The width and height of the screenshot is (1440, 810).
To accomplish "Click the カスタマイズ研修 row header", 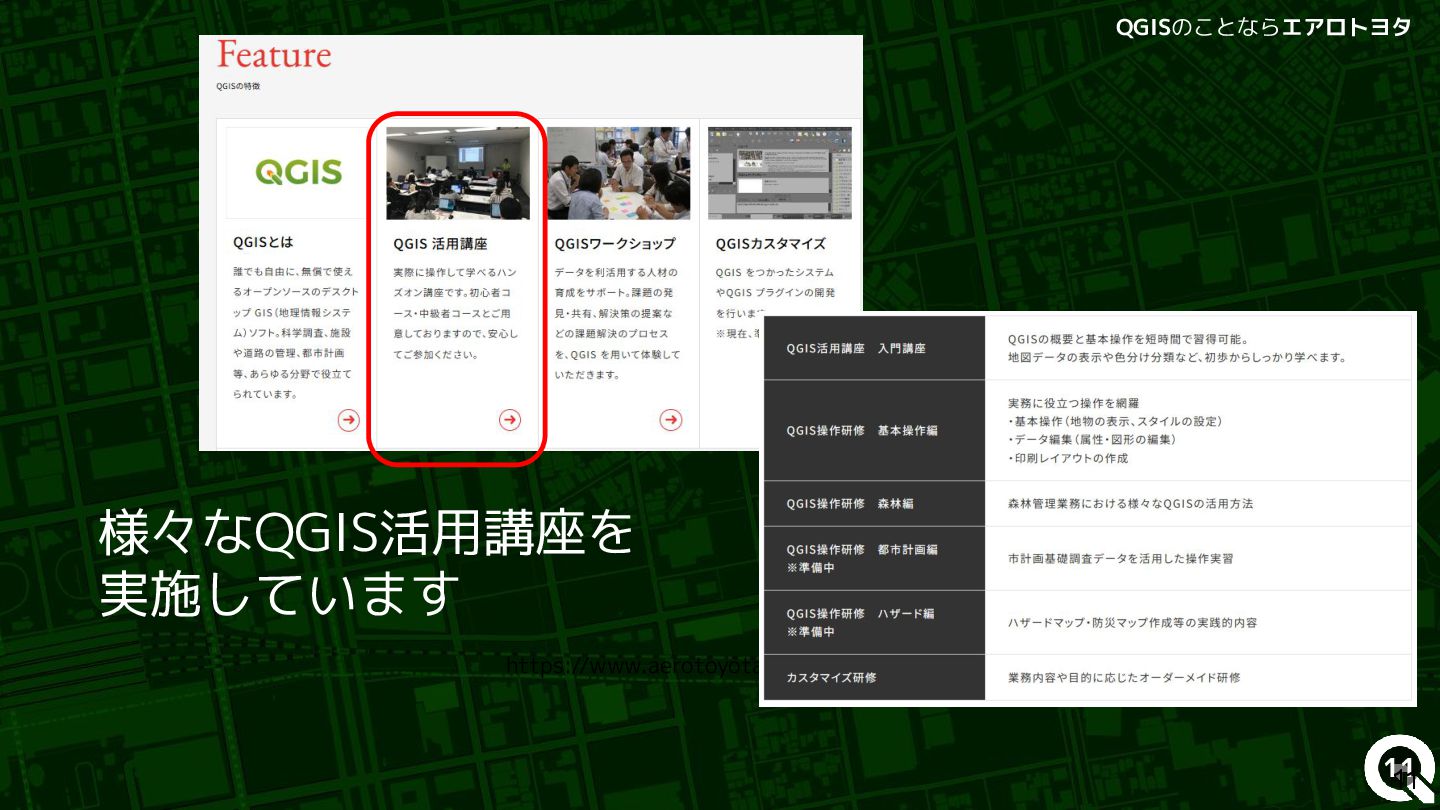I will tap(875, 677).
